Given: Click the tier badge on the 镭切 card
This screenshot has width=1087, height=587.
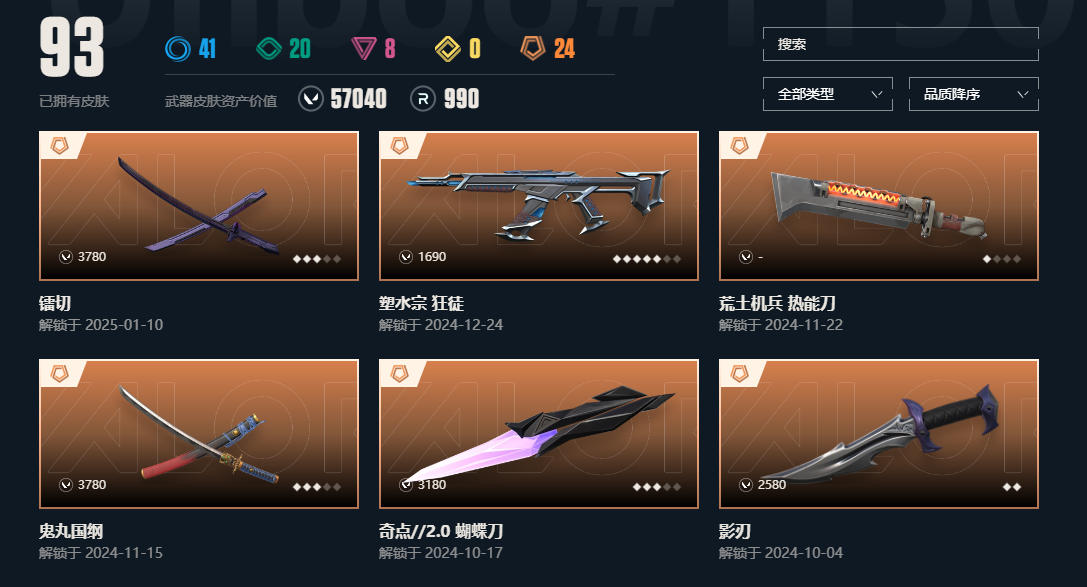Looking at the screenshot, I should pyautogui.click(x=60, y=146).
